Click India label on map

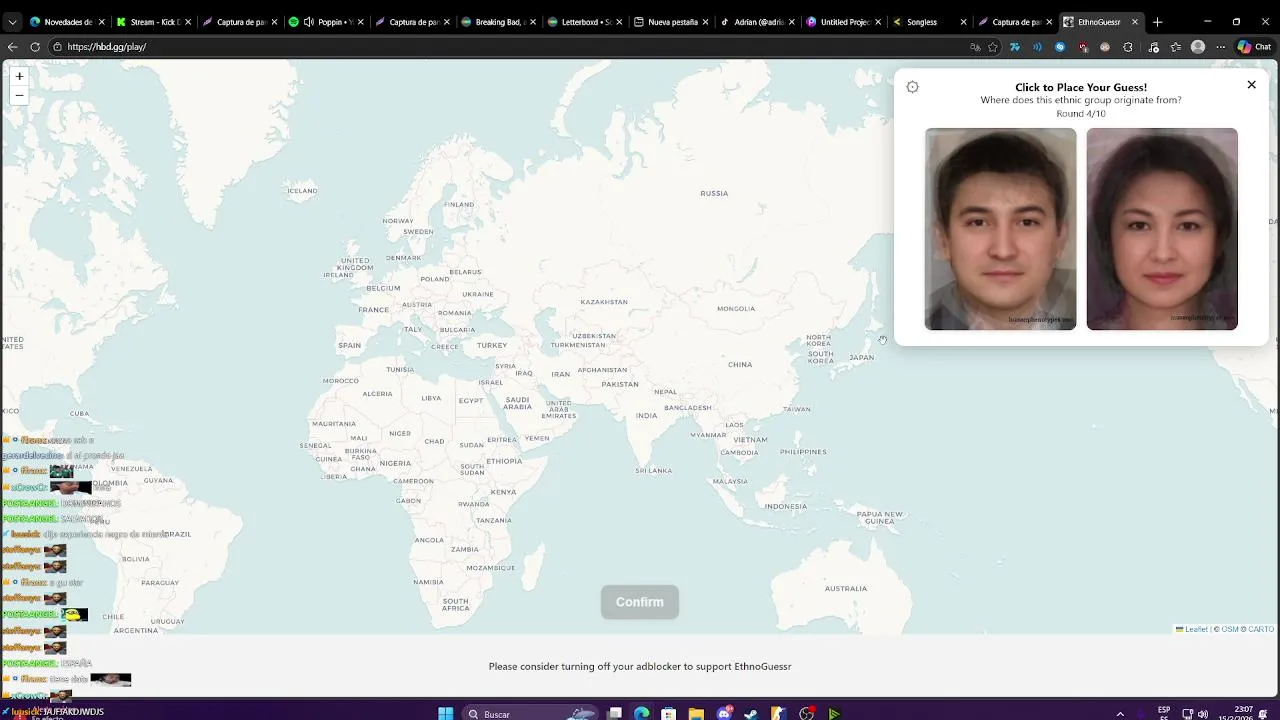coord(647,416)
